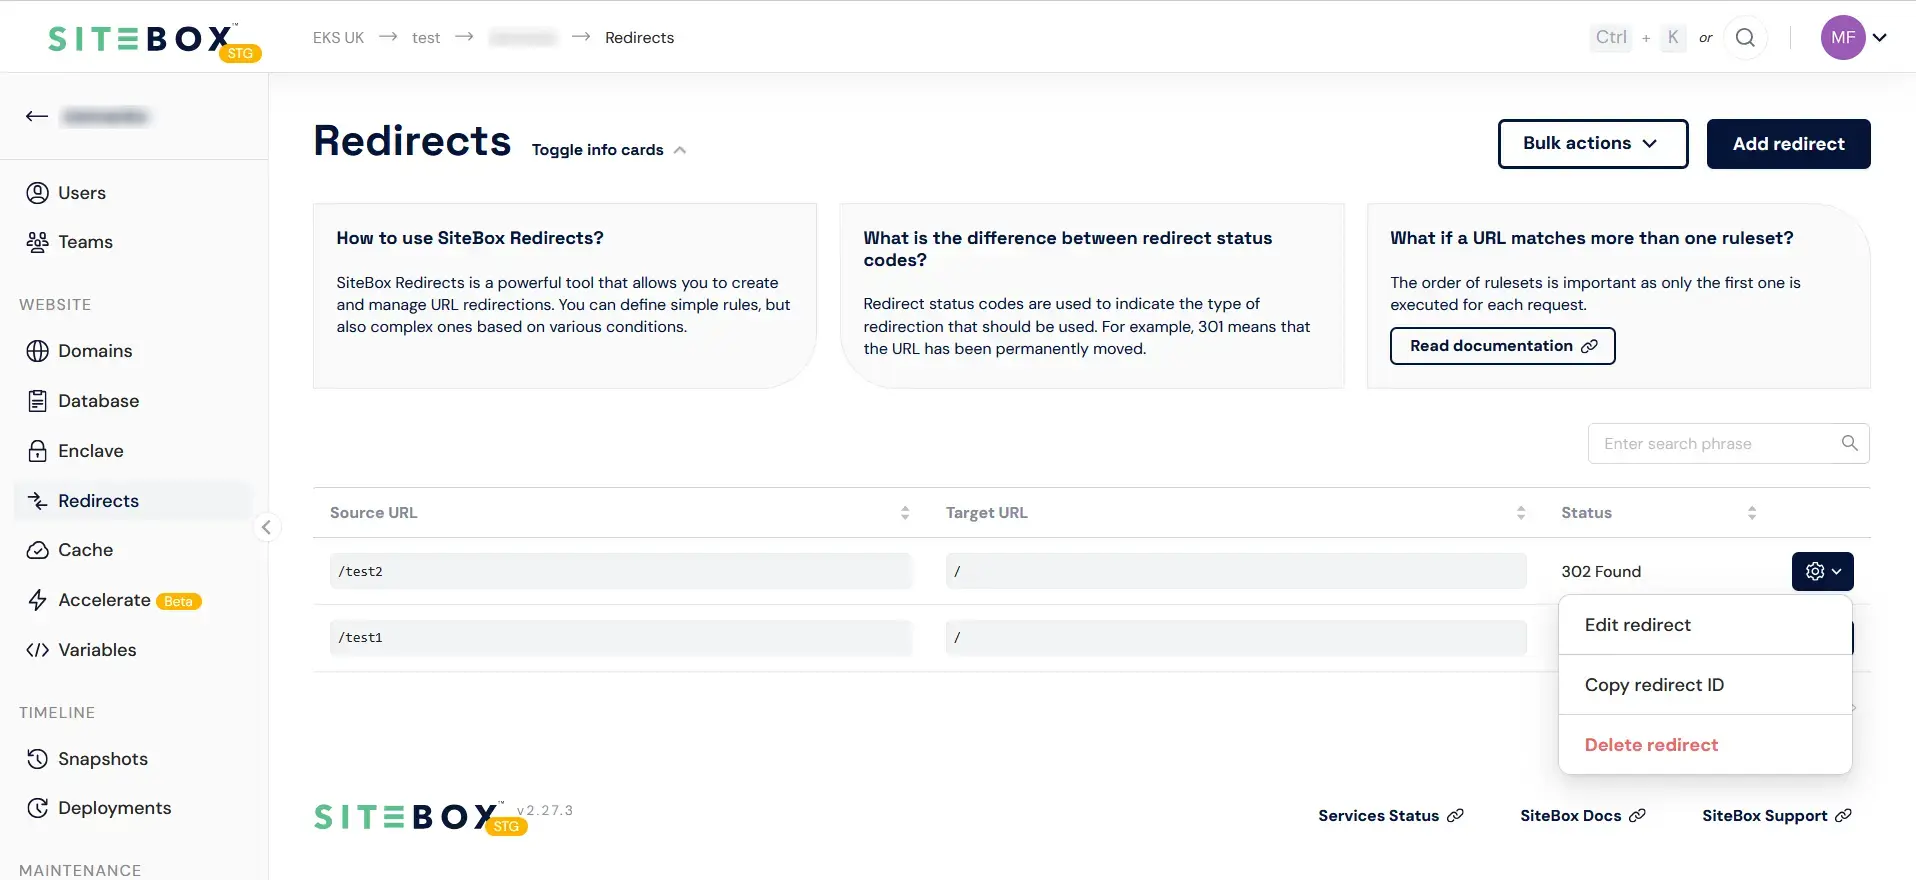Click the target URL field of /test2 row
The height and width of the screenshot is (880, 1916).
point(1236,571)
